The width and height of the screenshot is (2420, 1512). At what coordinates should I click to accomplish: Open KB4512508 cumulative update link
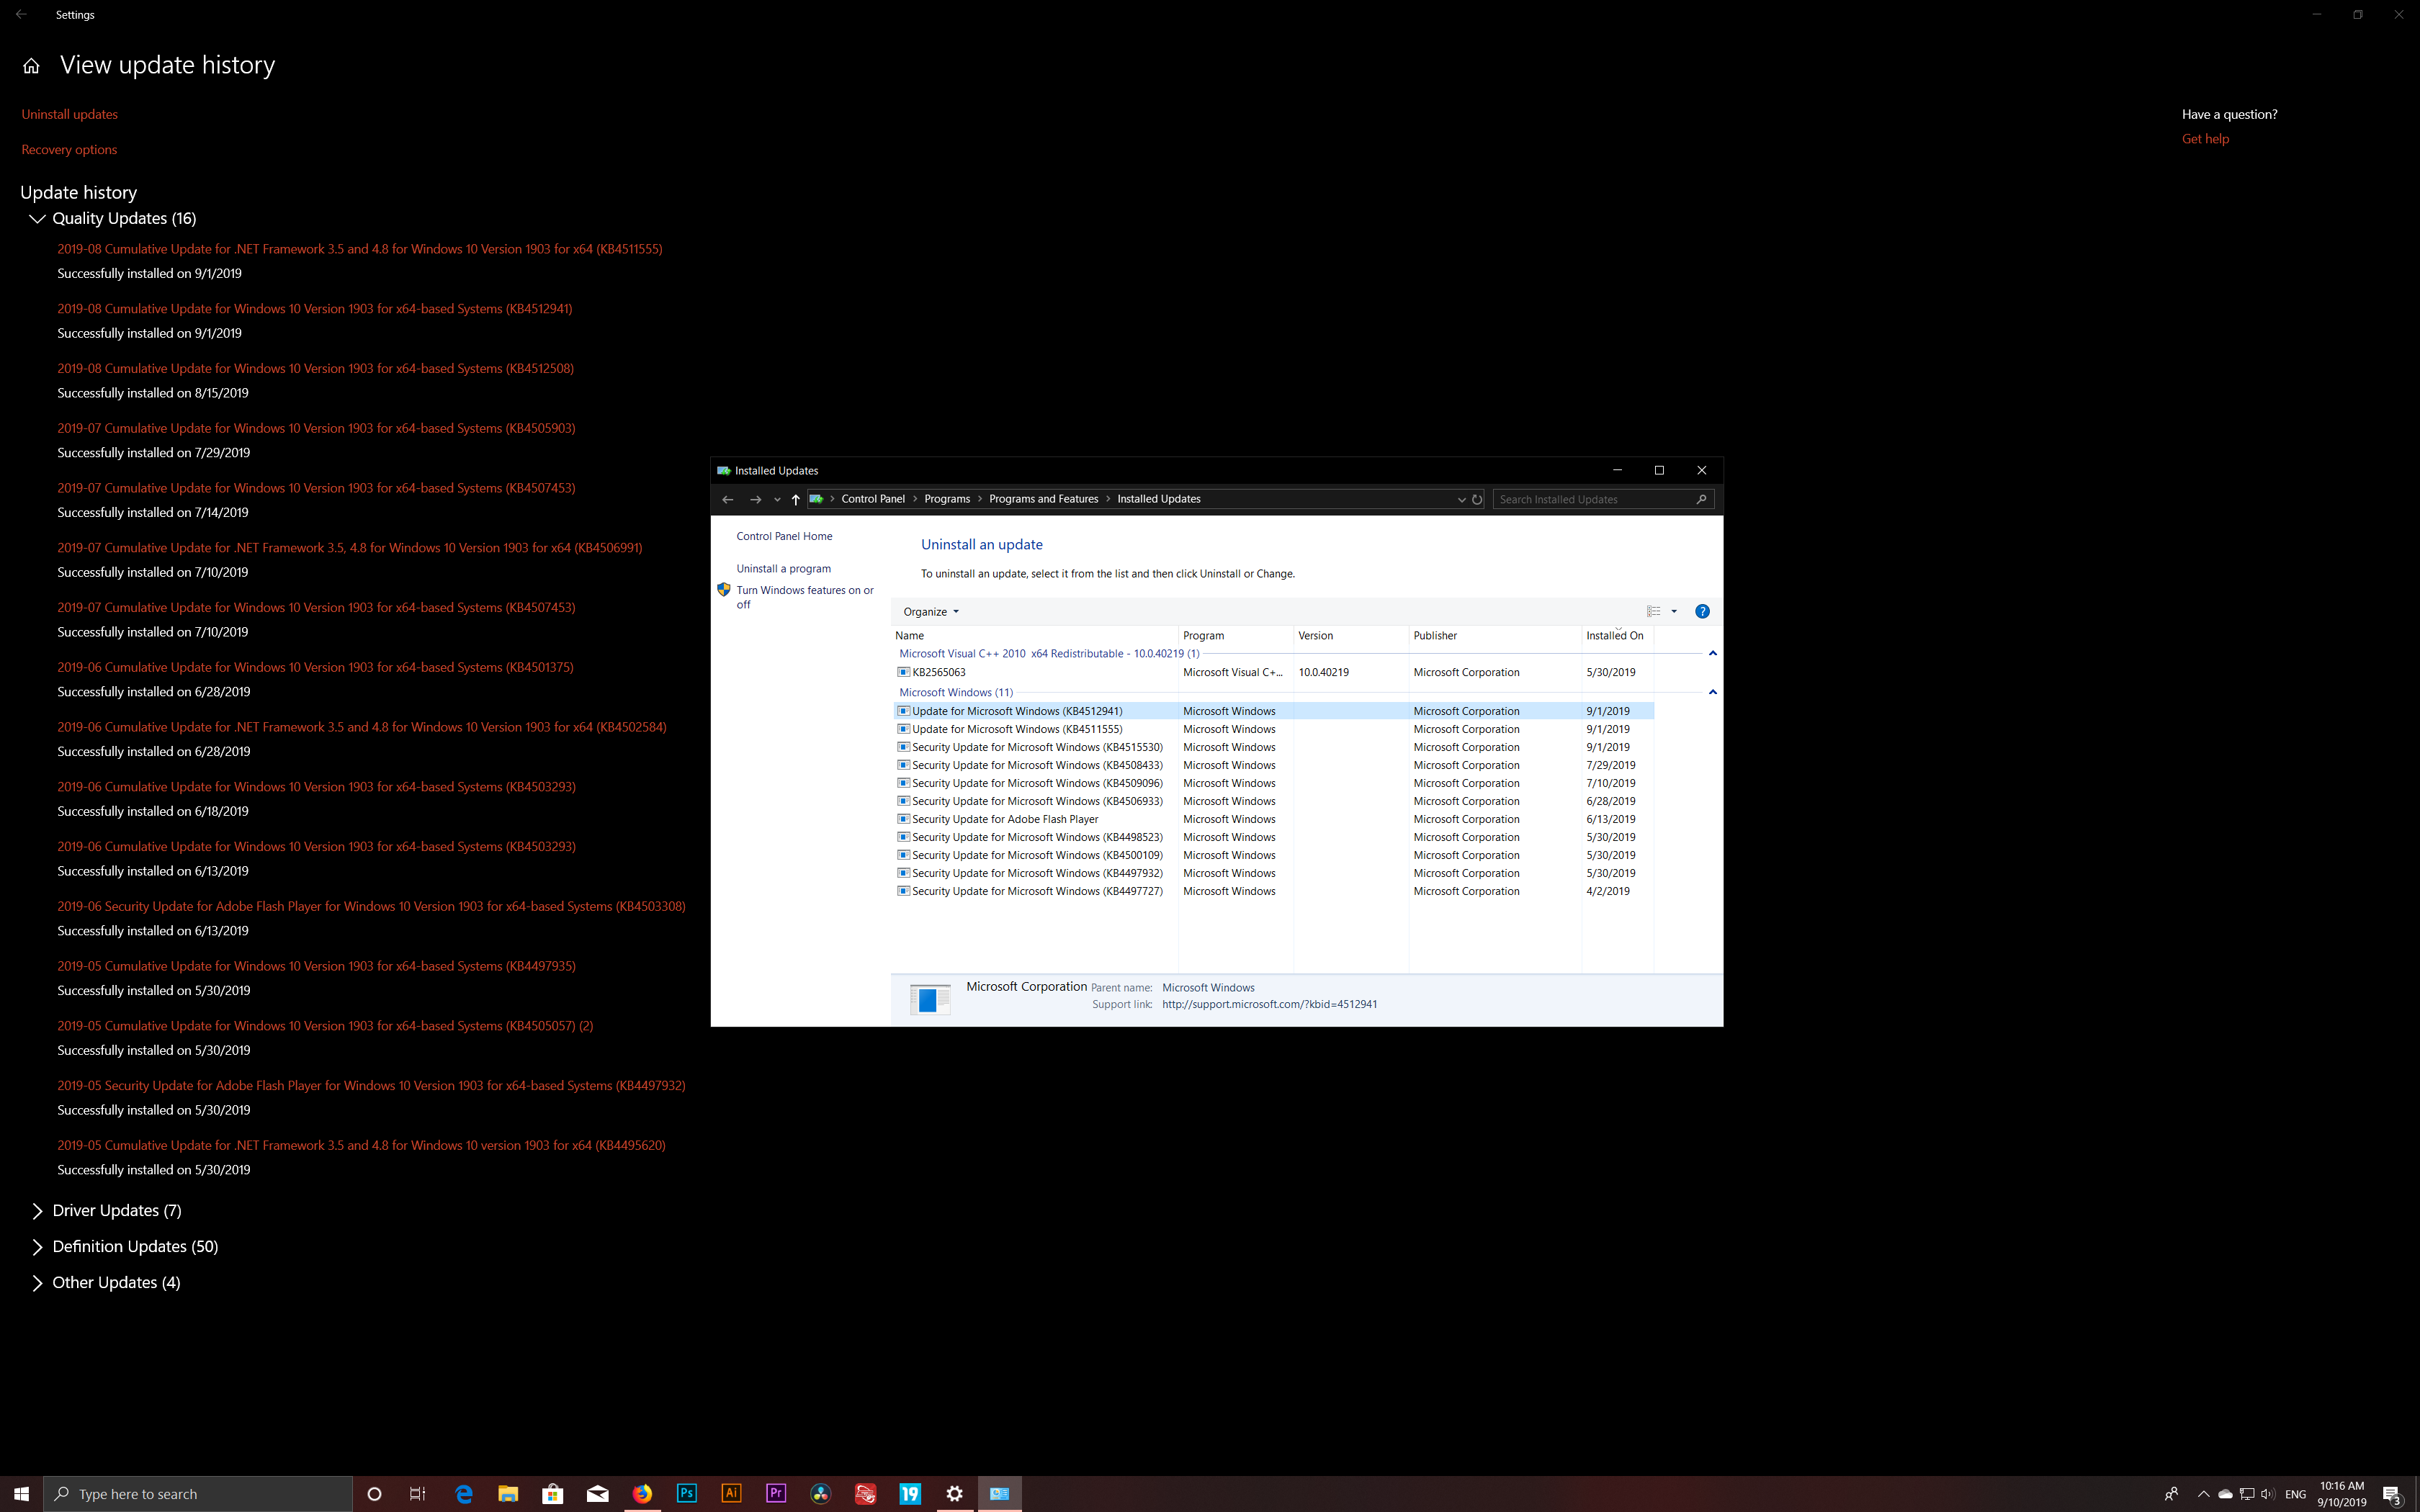(x=315, y=369)
